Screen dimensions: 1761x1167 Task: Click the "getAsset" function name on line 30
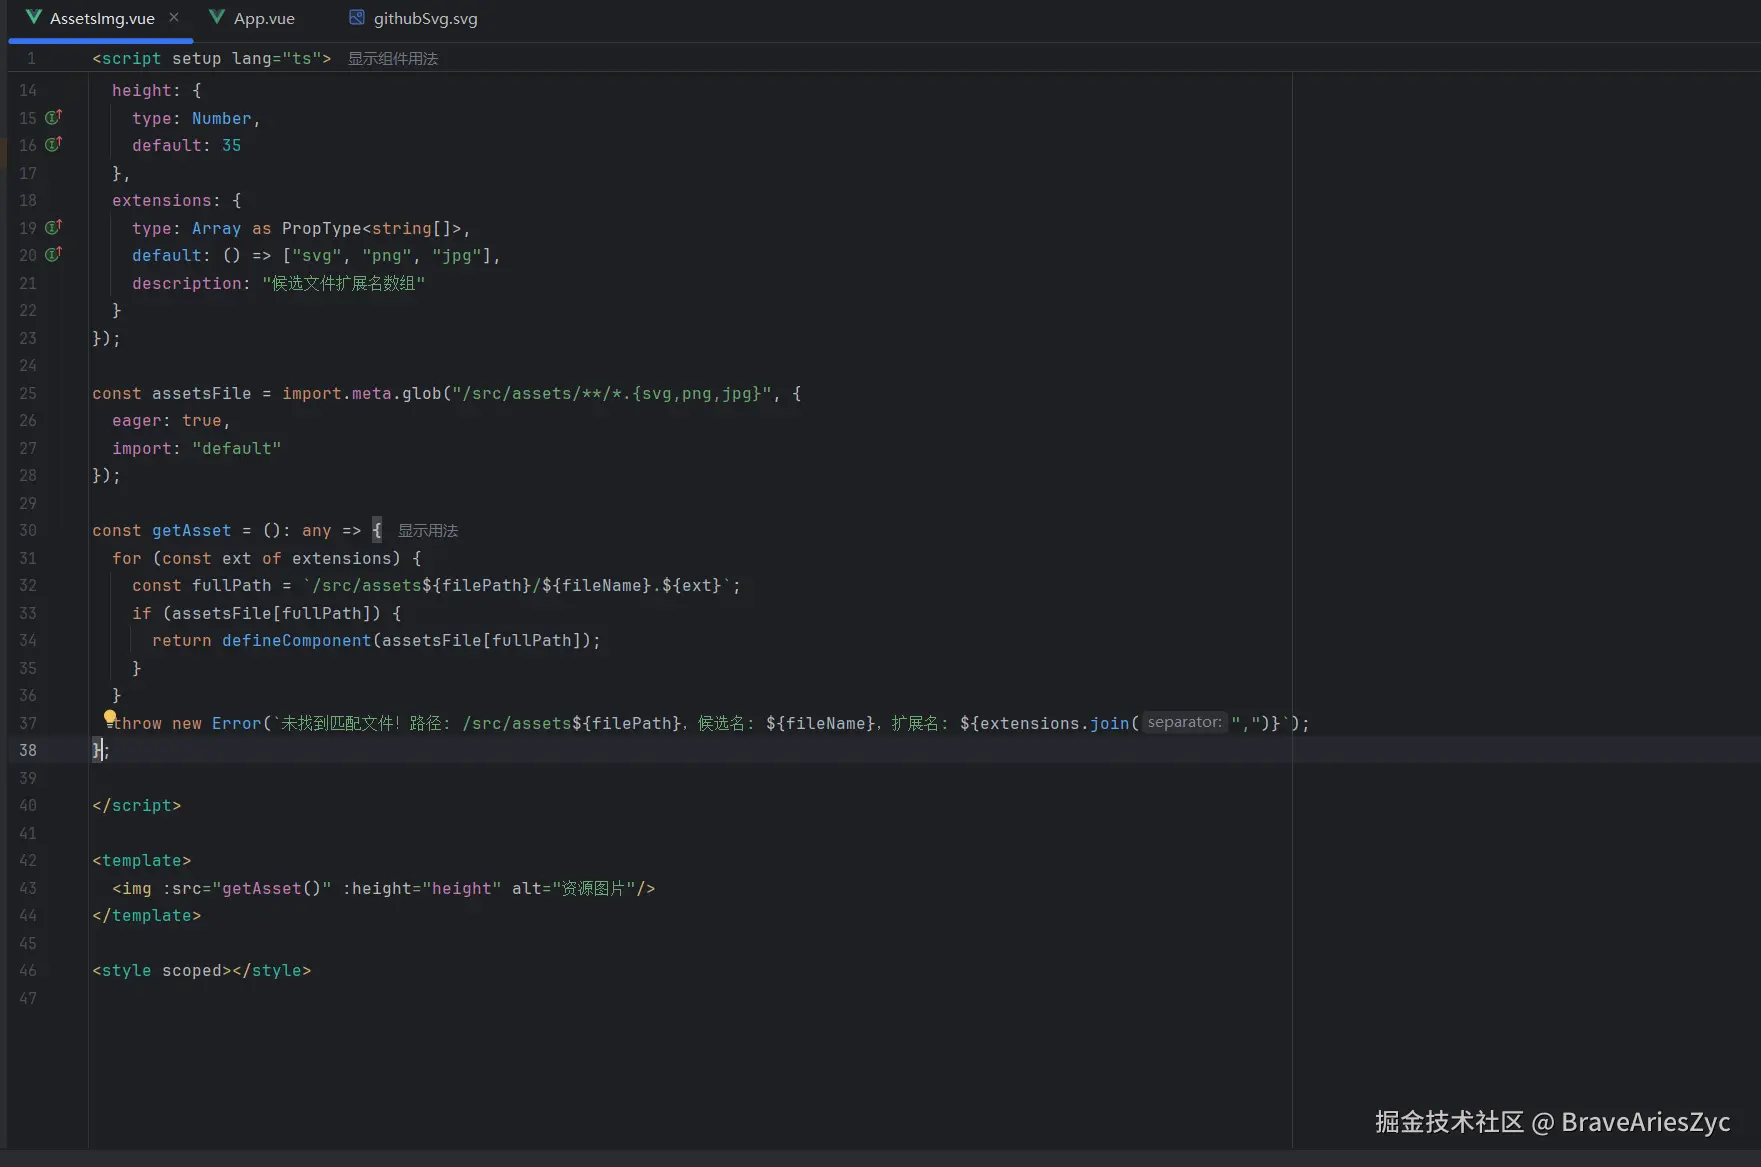[x=192, y=531]
